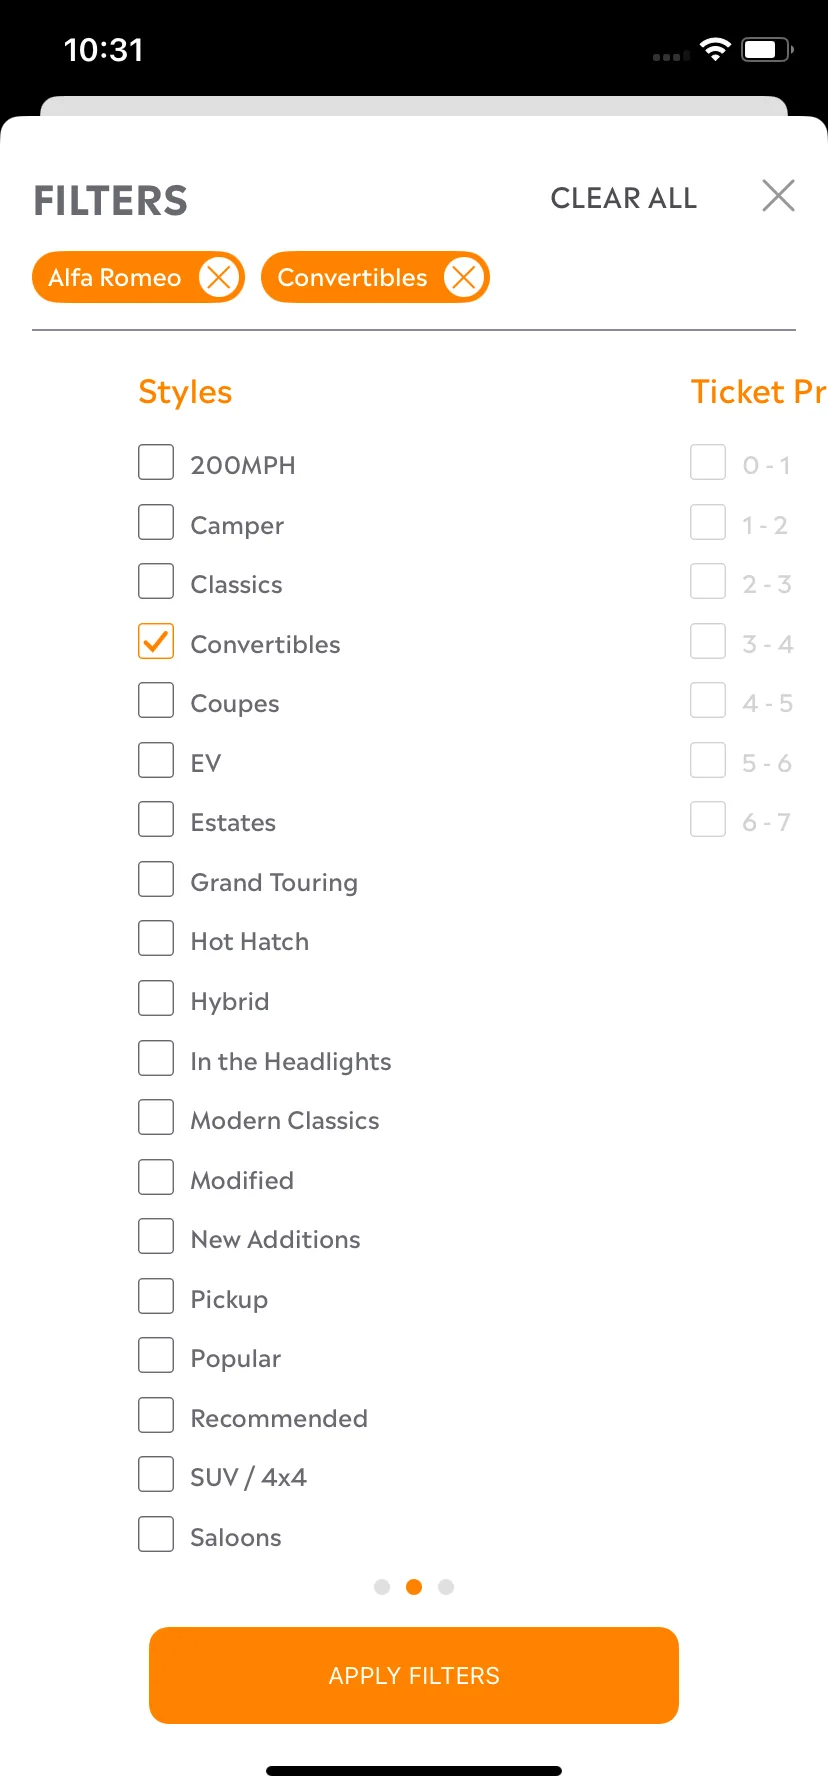Click Clear All filters
The width and height of the screenshot is (828, 1792).
(624, 198)
